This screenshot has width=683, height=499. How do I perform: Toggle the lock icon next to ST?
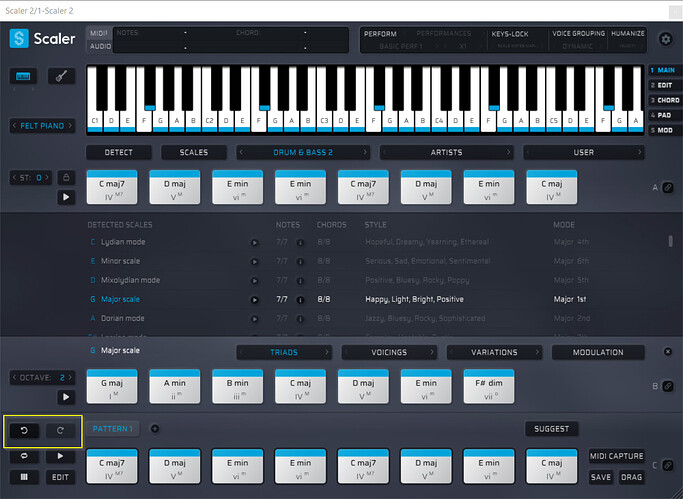click(67, 177)
